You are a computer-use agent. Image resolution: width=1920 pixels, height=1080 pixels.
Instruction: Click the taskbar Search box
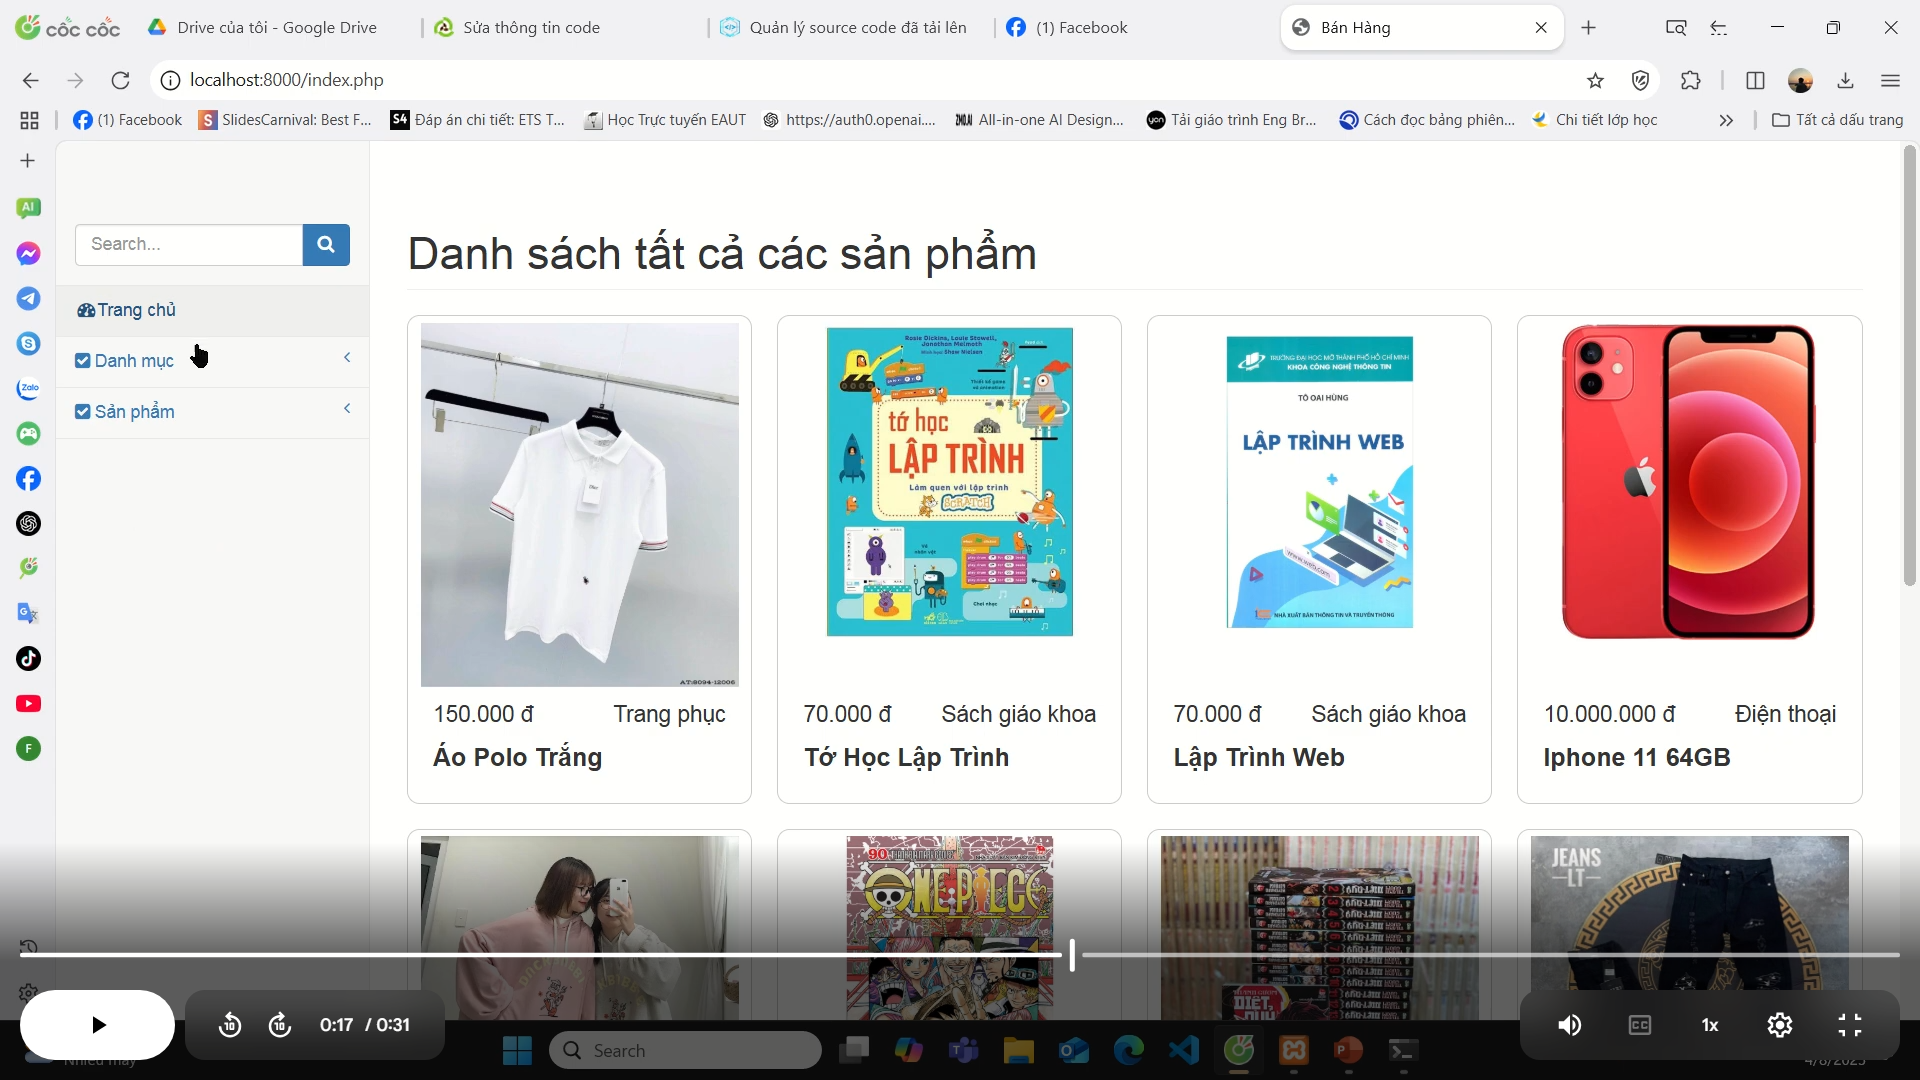(686, 1051)
